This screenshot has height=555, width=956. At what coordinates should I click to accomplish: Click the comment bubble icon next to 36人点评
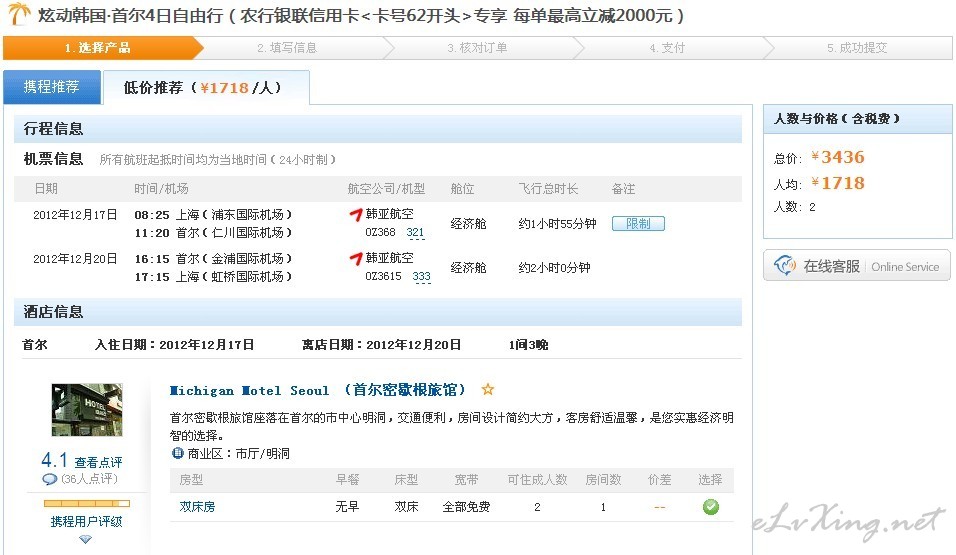coord(49,479)
